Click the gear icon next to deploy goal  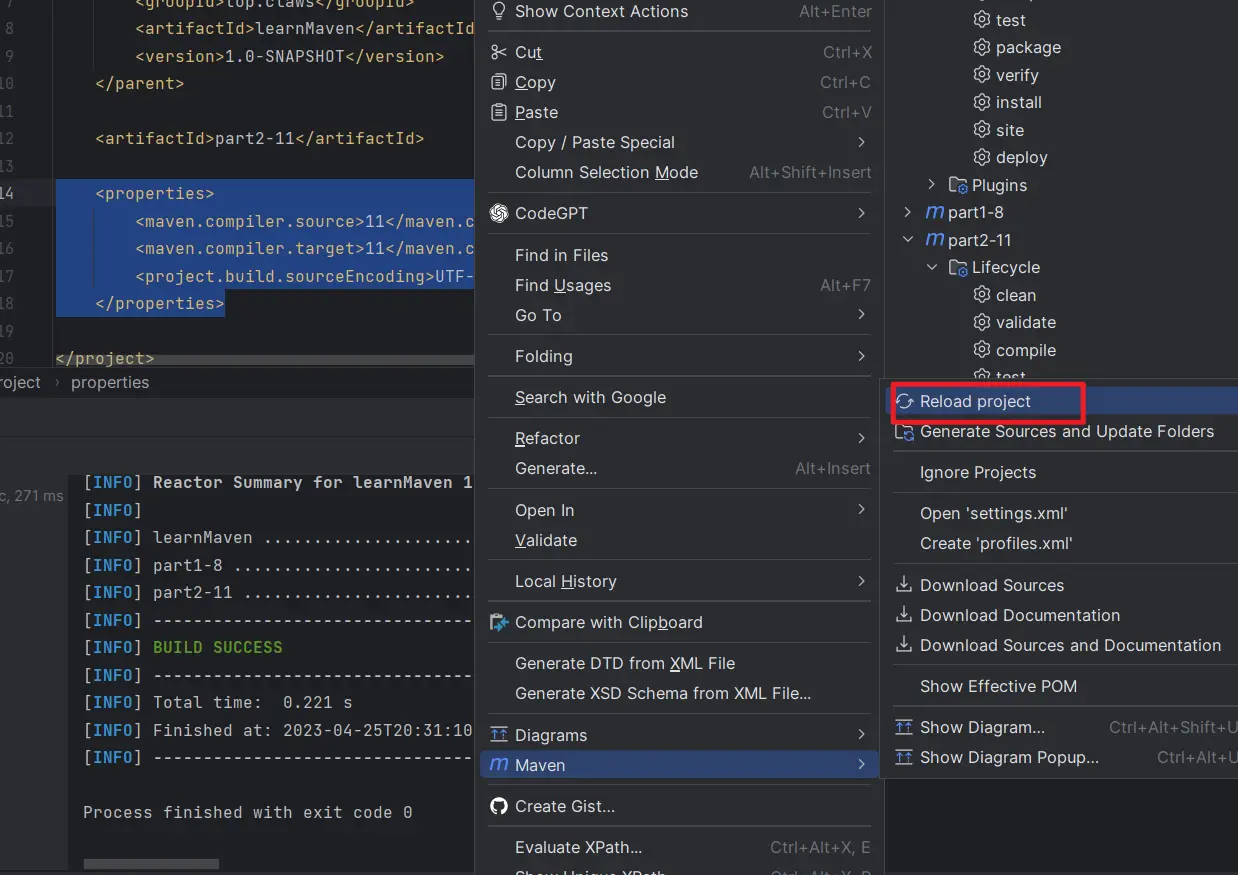point(982,157)
